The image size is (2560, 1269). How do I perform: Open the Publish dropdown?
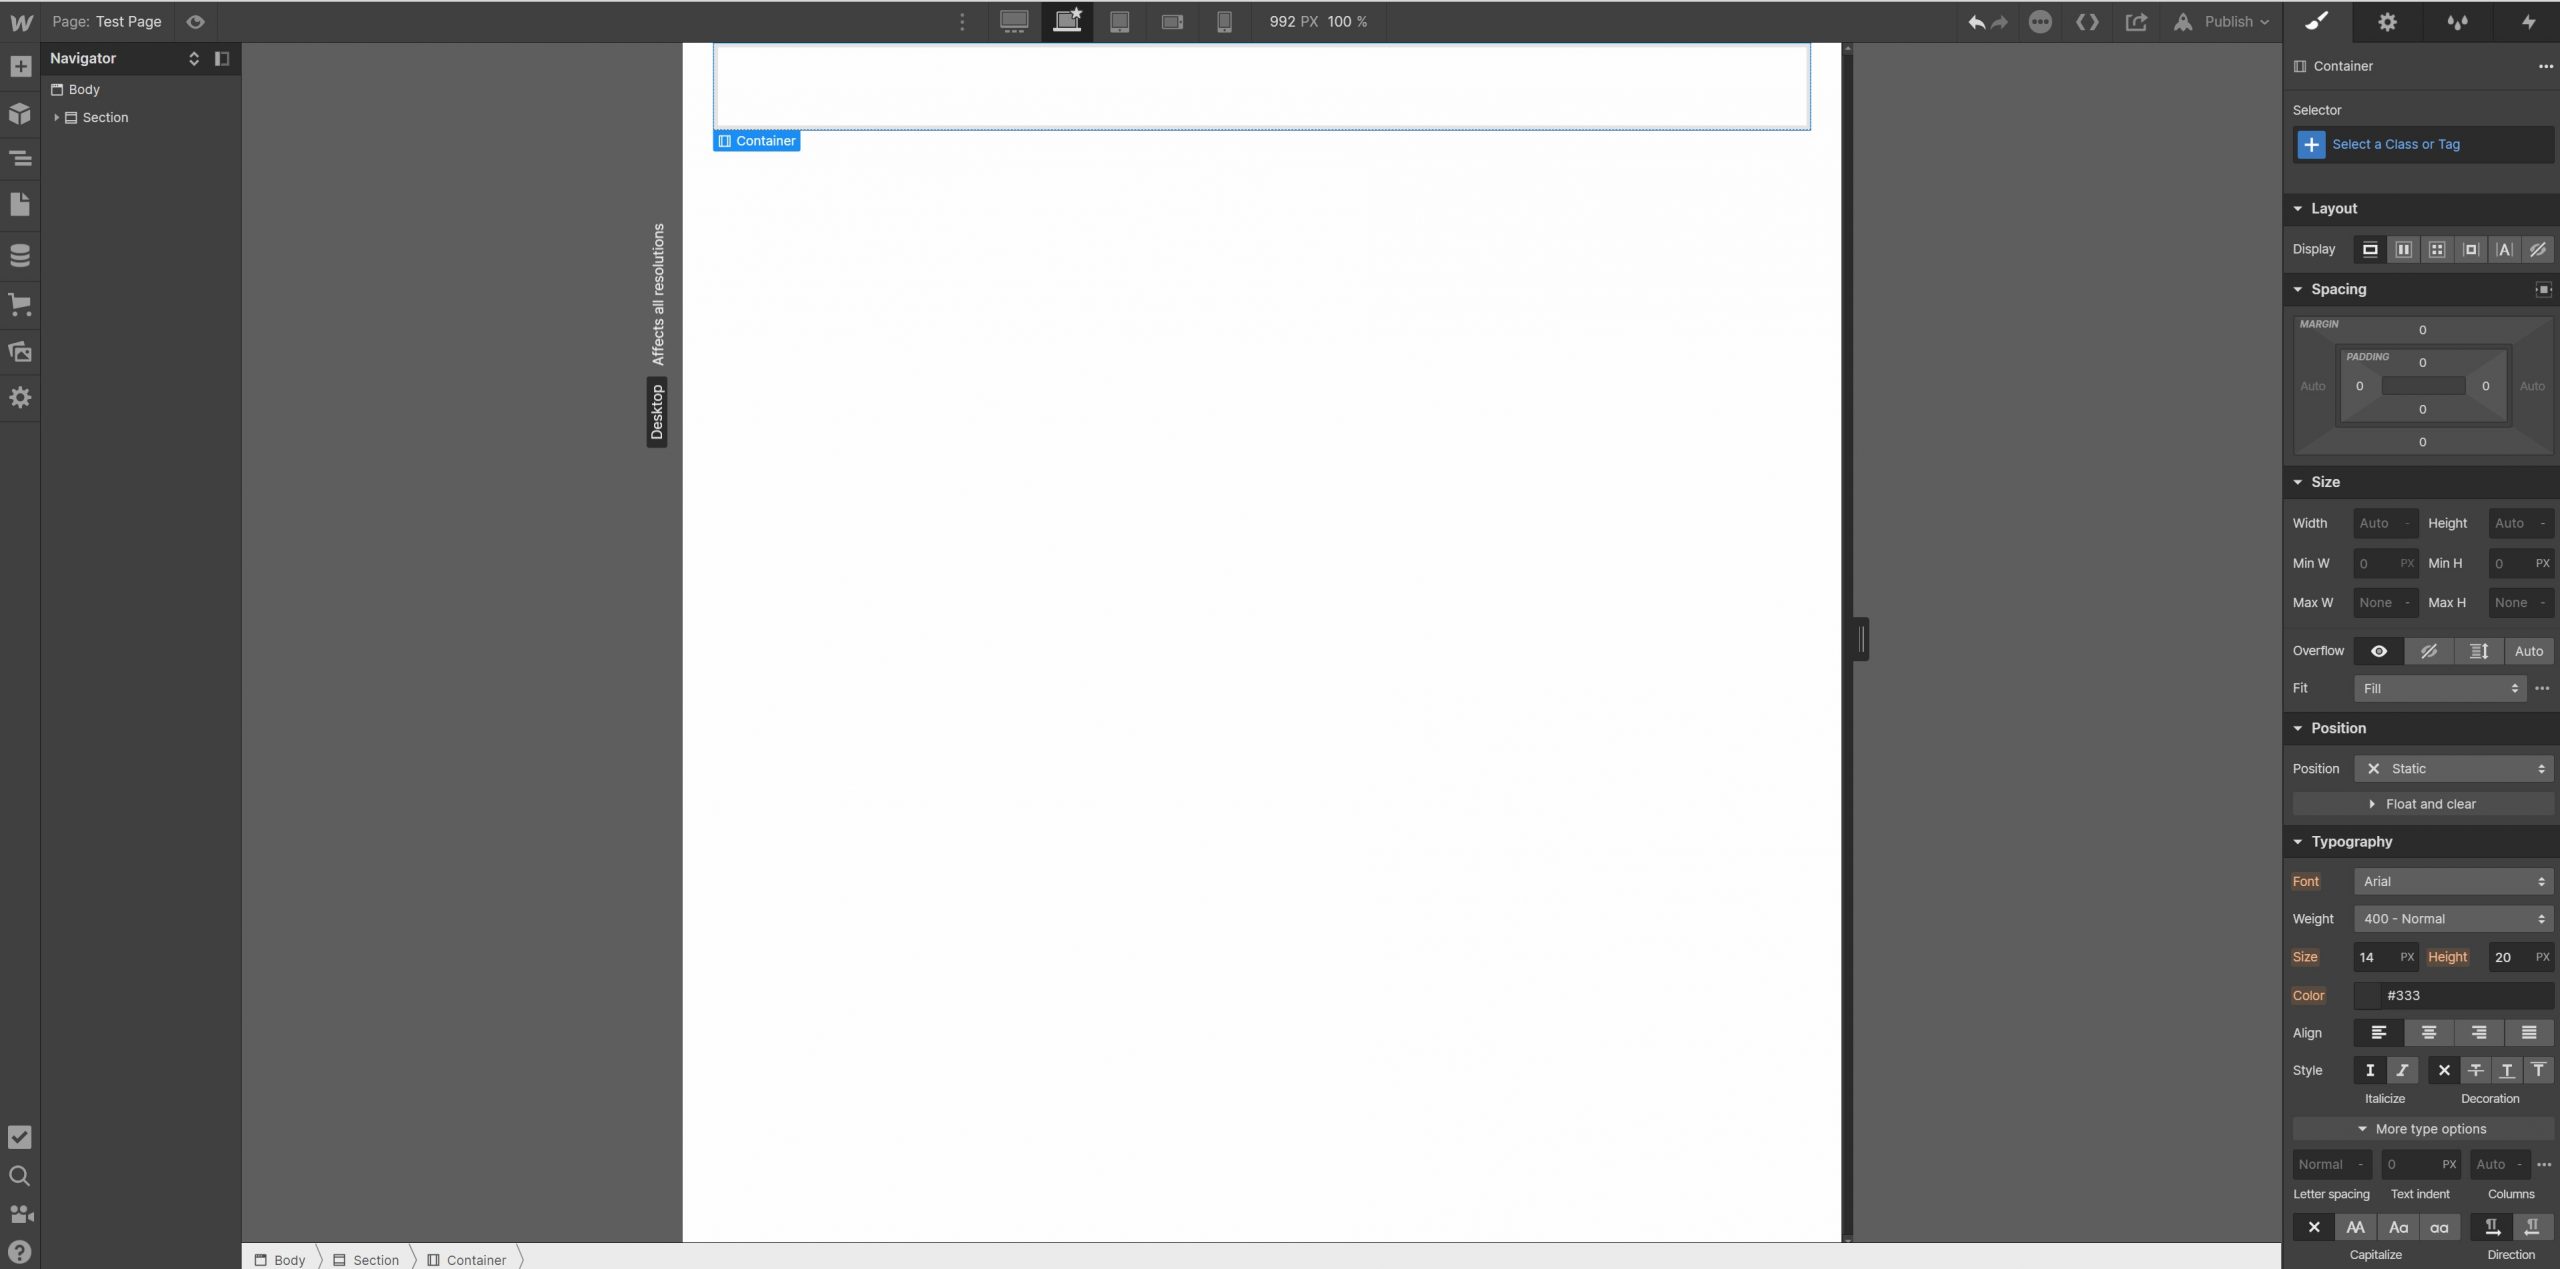[x=2221, y=22]
